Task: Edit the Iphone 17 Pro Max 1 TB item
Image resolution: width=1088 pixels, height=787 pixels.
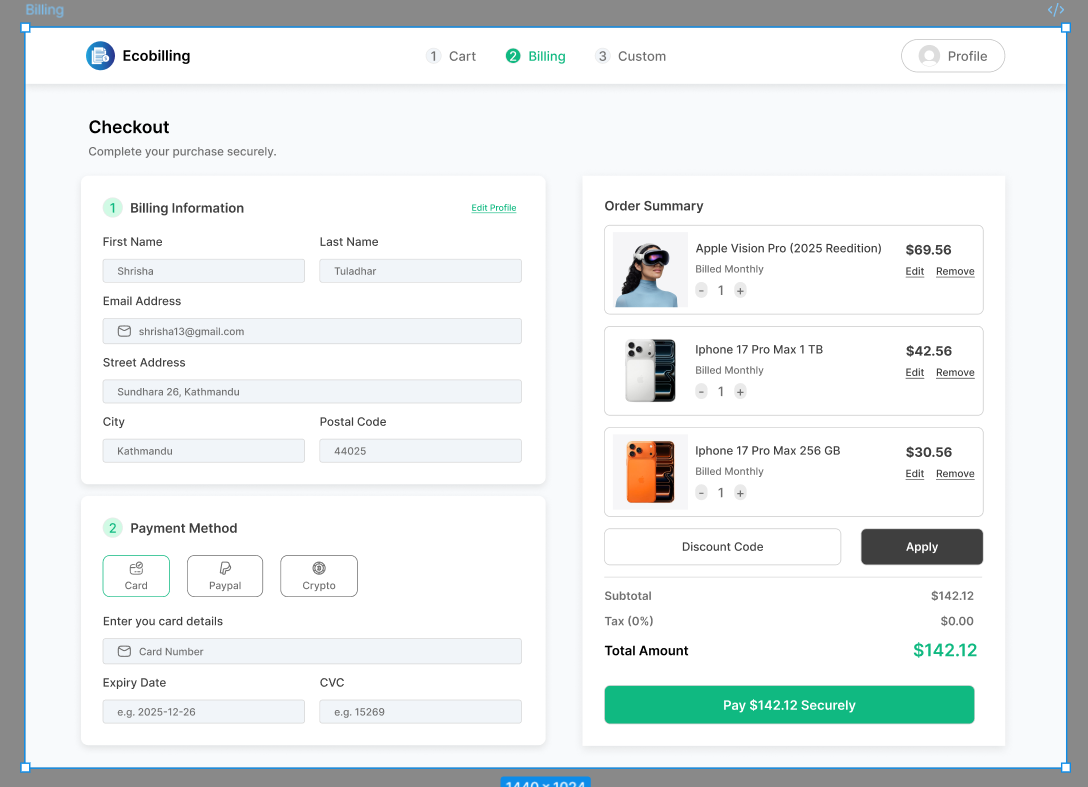Action: point(915,373)
